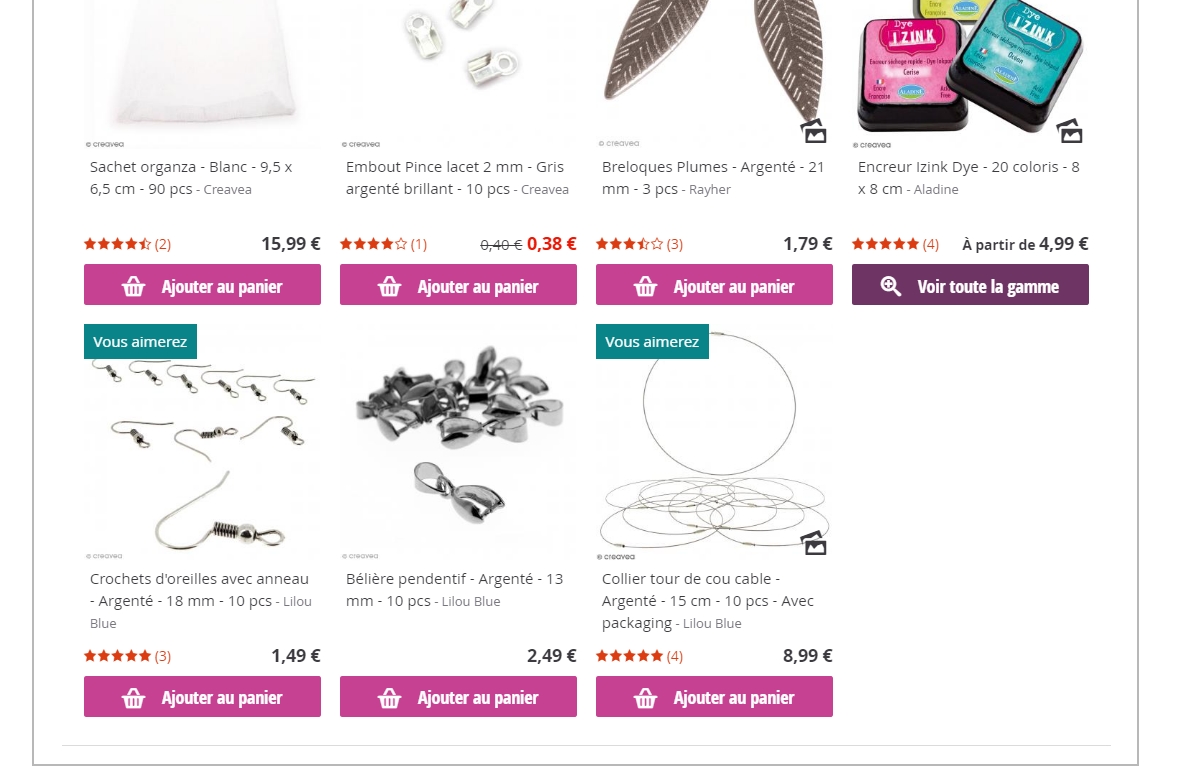1194x780 pixels.
Task: Click the star rating of Crochets d'oreilles
Action: 117,656
